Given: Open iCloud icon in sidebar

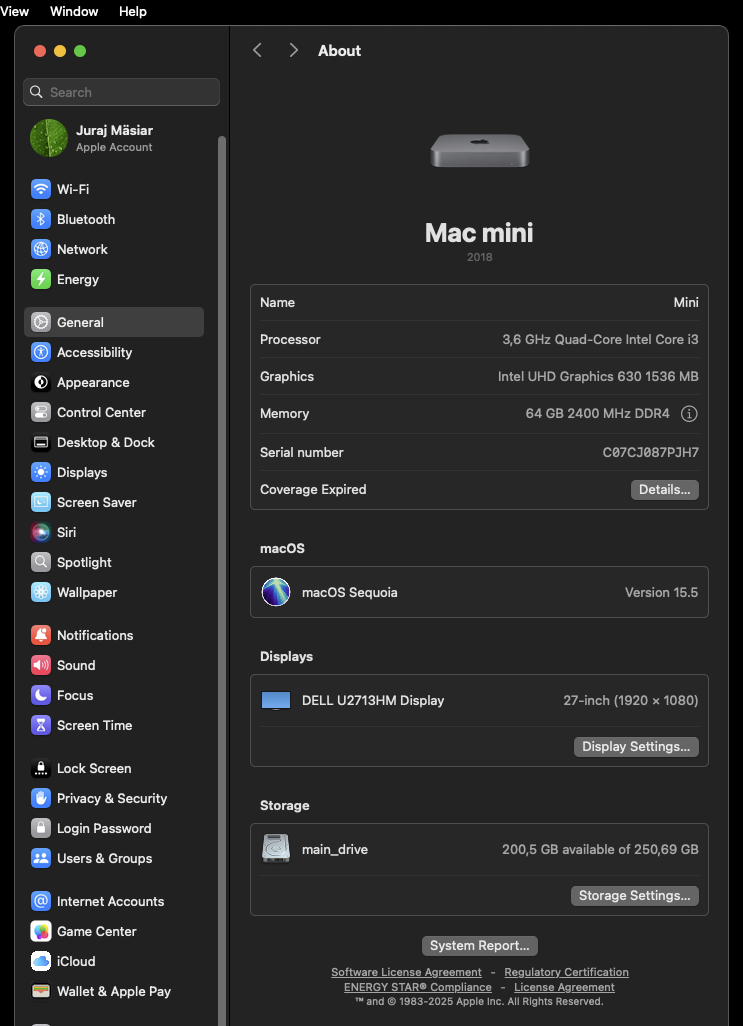Looking at the screenshot, I should click(41, 961).
